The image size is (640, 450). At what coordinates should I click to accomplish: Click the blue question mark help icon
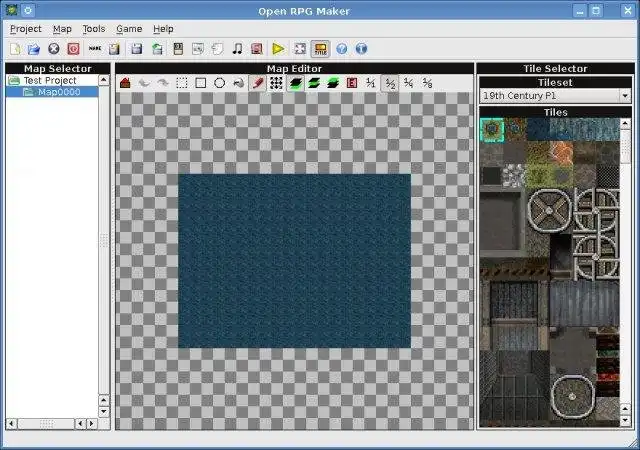[x=342, y=48]
